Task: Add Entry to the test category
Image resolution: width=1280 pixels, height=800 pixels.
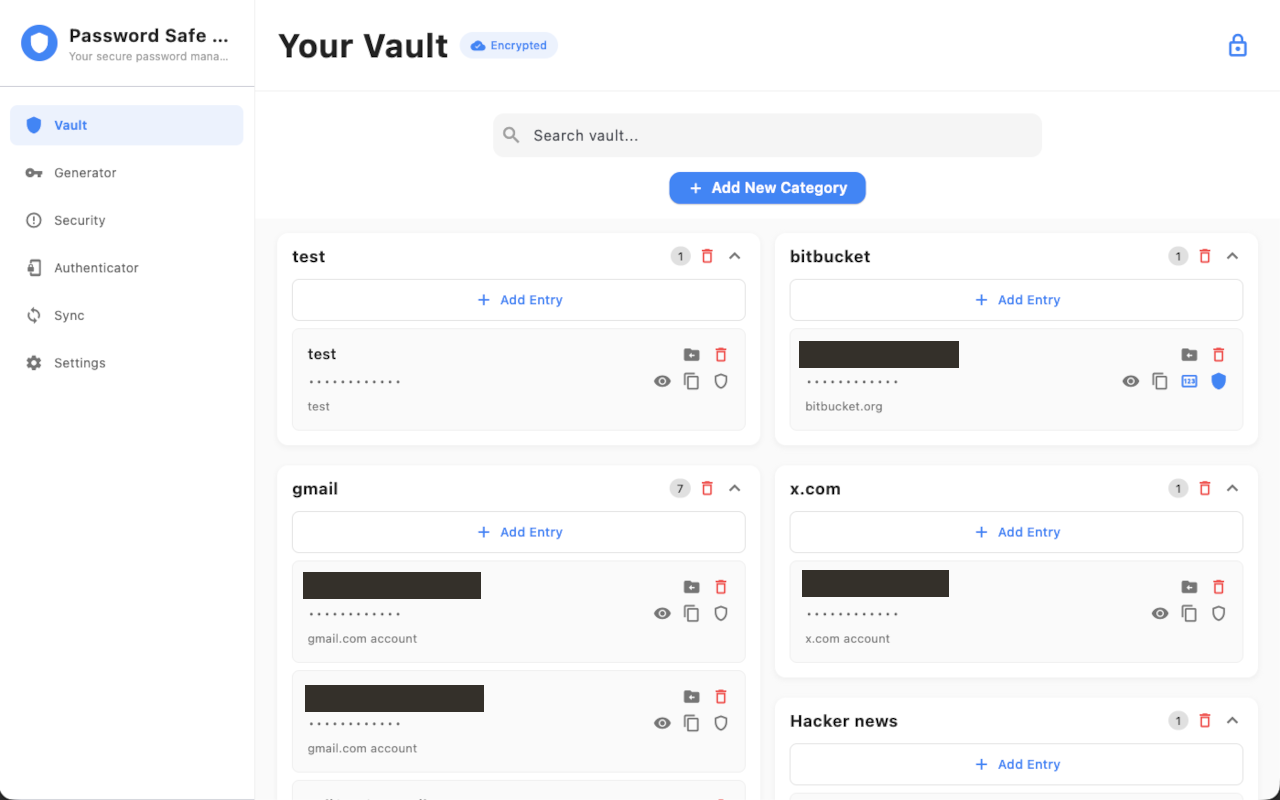Action: (519, 300)
